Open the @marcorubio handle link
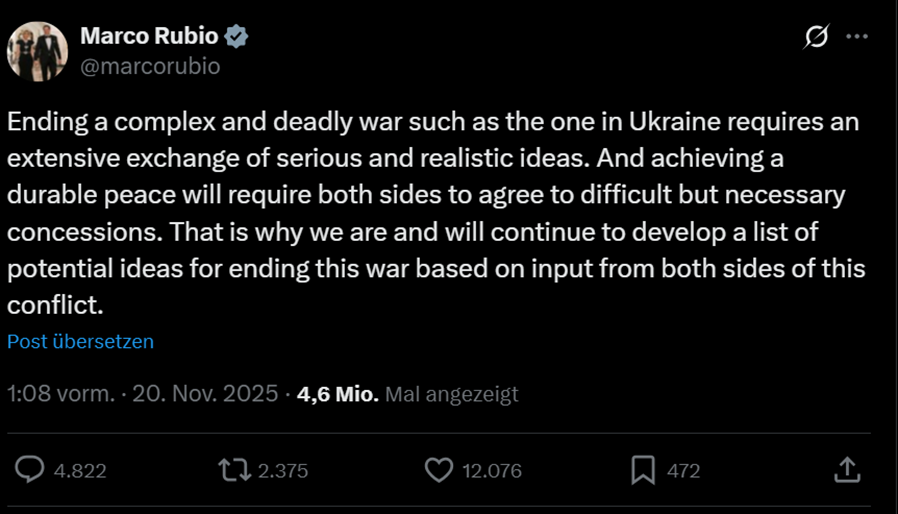This screenshot has height=514, width=898. point(150,66)
